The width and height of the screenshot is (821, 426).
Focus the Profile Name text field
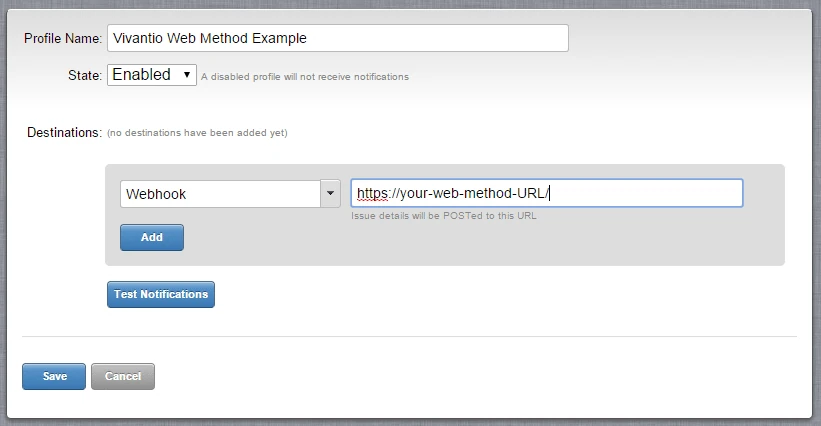(x=338, y=38)
